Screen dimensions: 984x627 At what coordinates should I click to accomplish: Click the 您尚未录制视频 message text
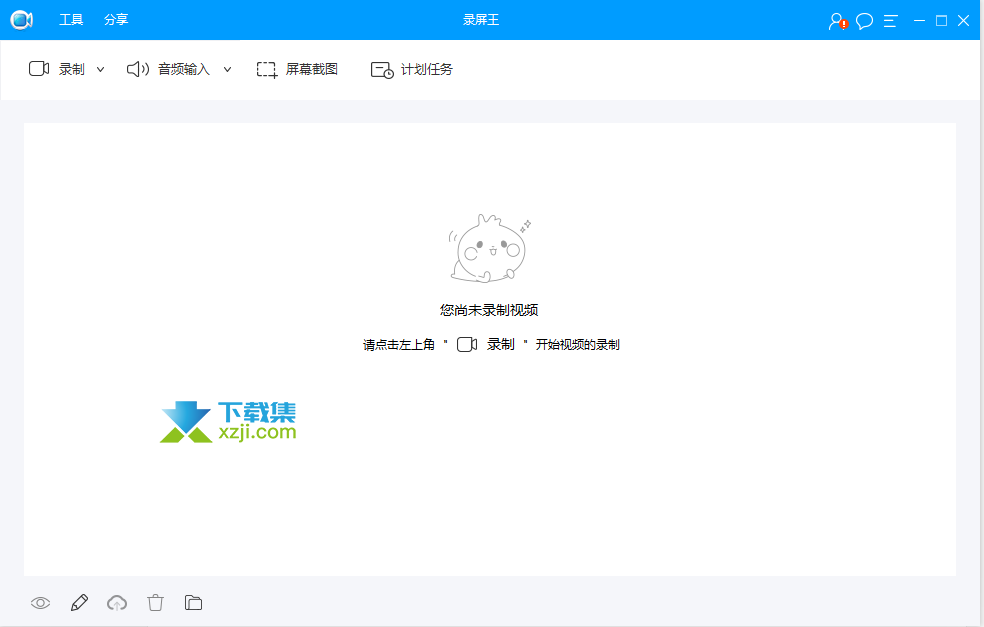point(489,310)
